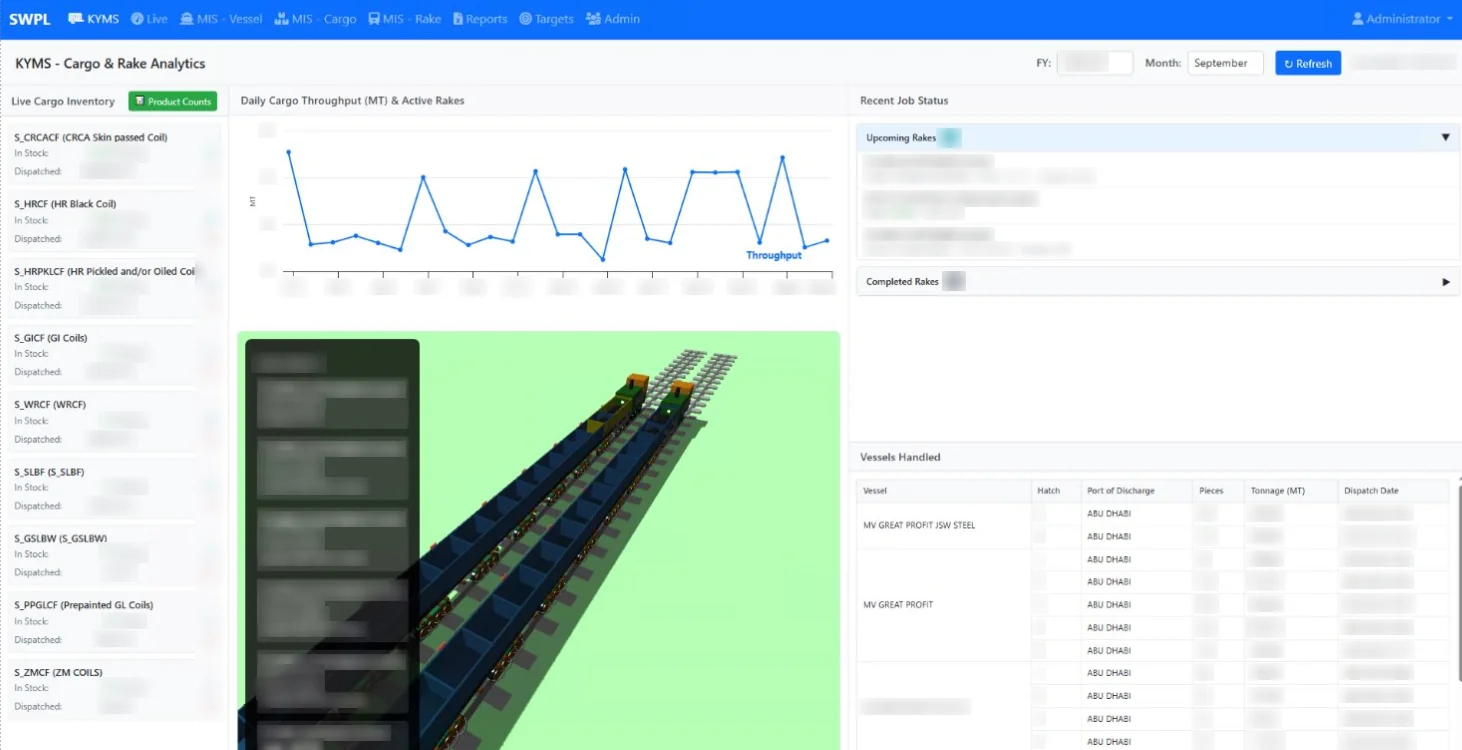Open the KYMS navigation item

pos(93,19)
